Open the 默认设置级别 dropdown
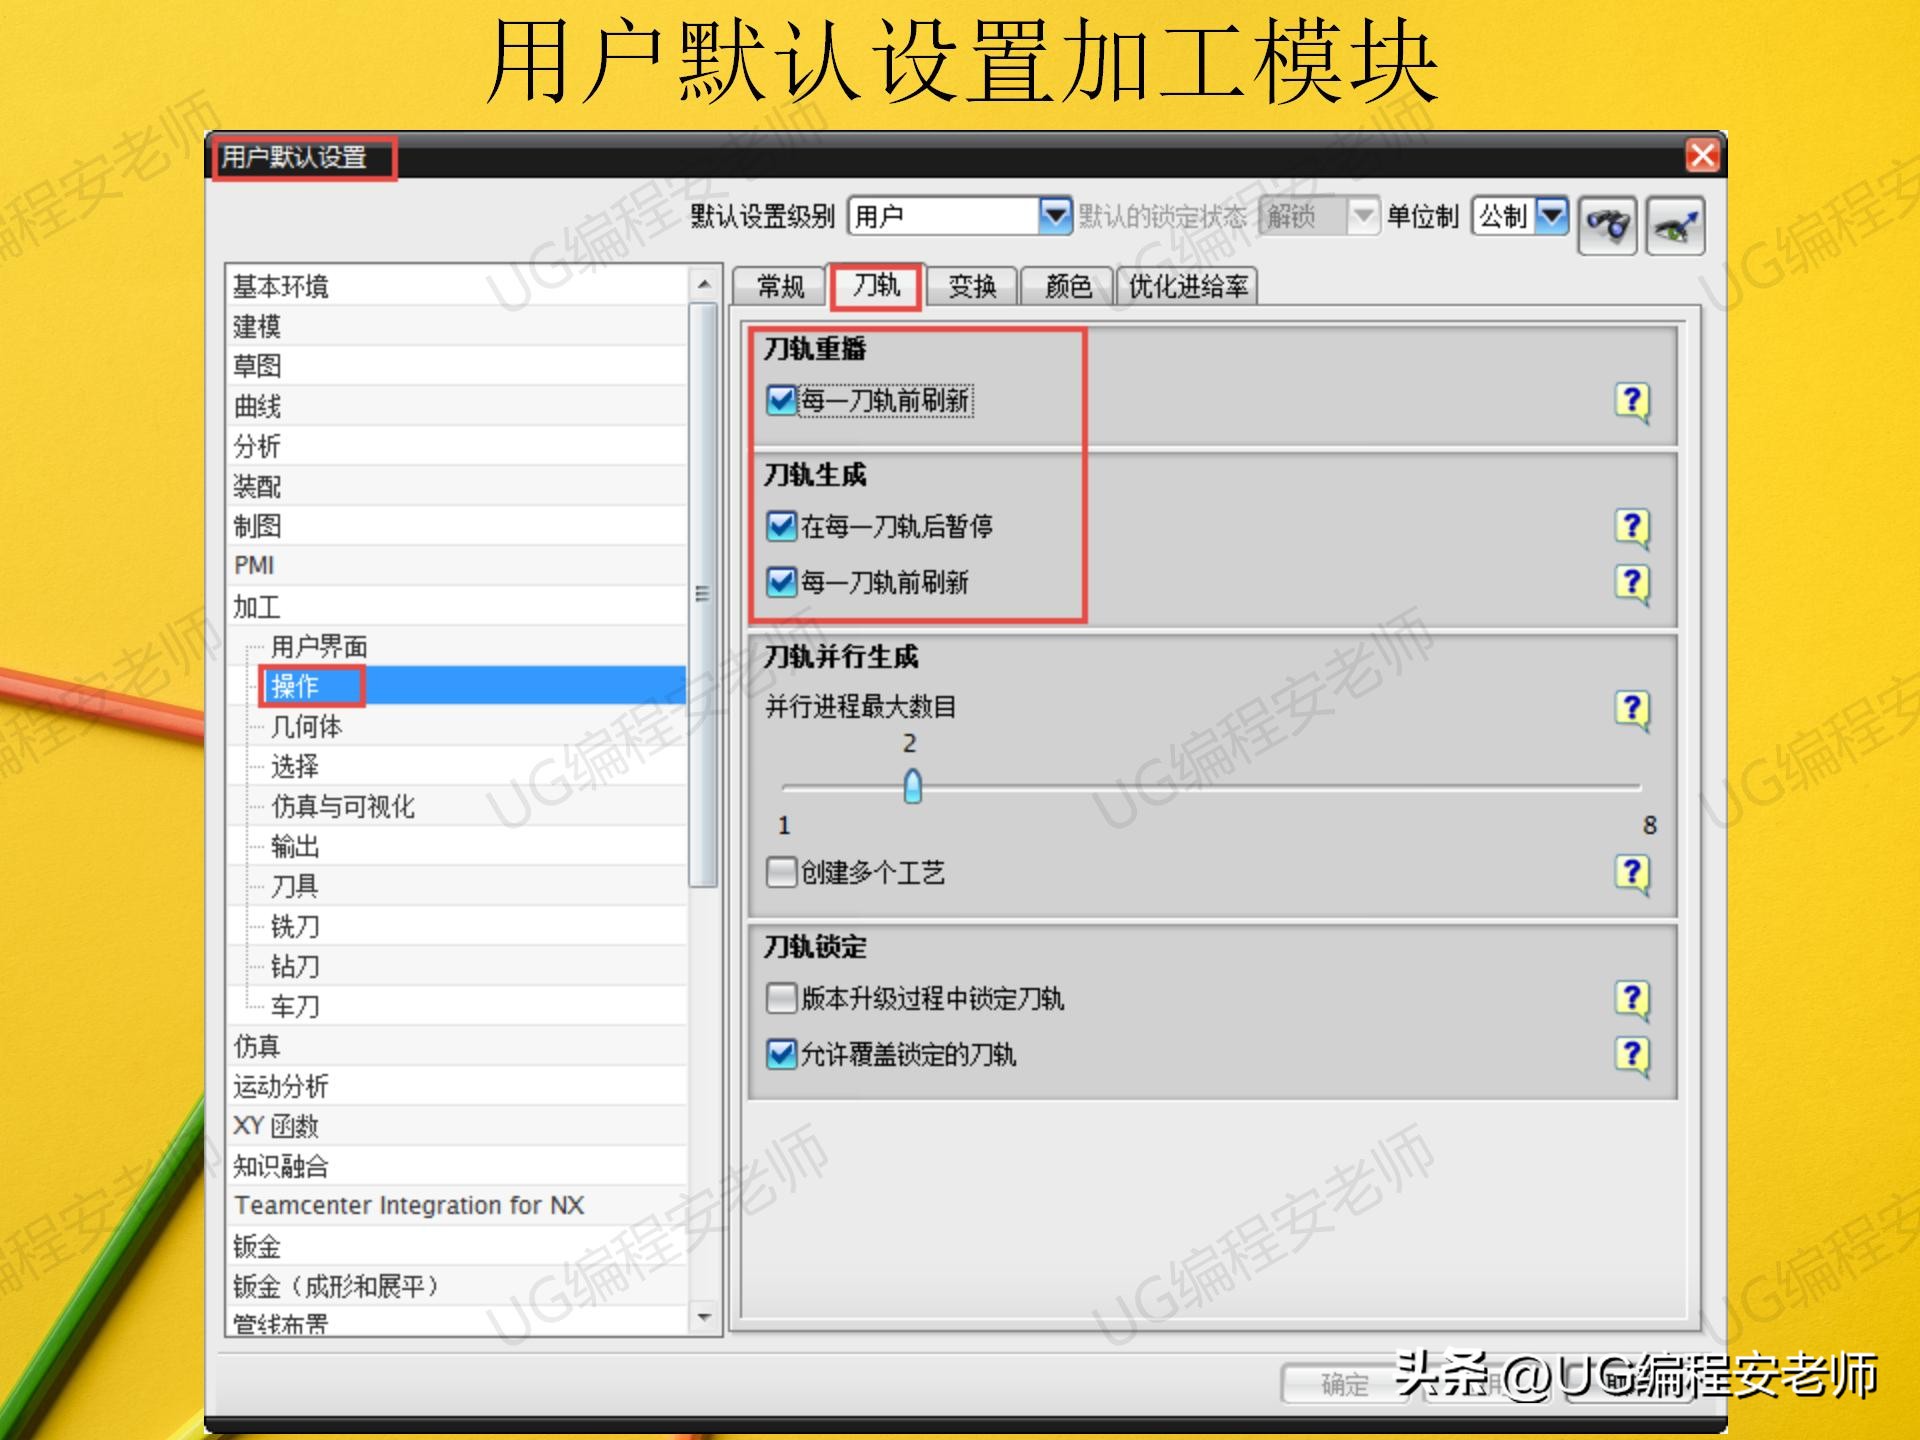 coord(1057,215)
